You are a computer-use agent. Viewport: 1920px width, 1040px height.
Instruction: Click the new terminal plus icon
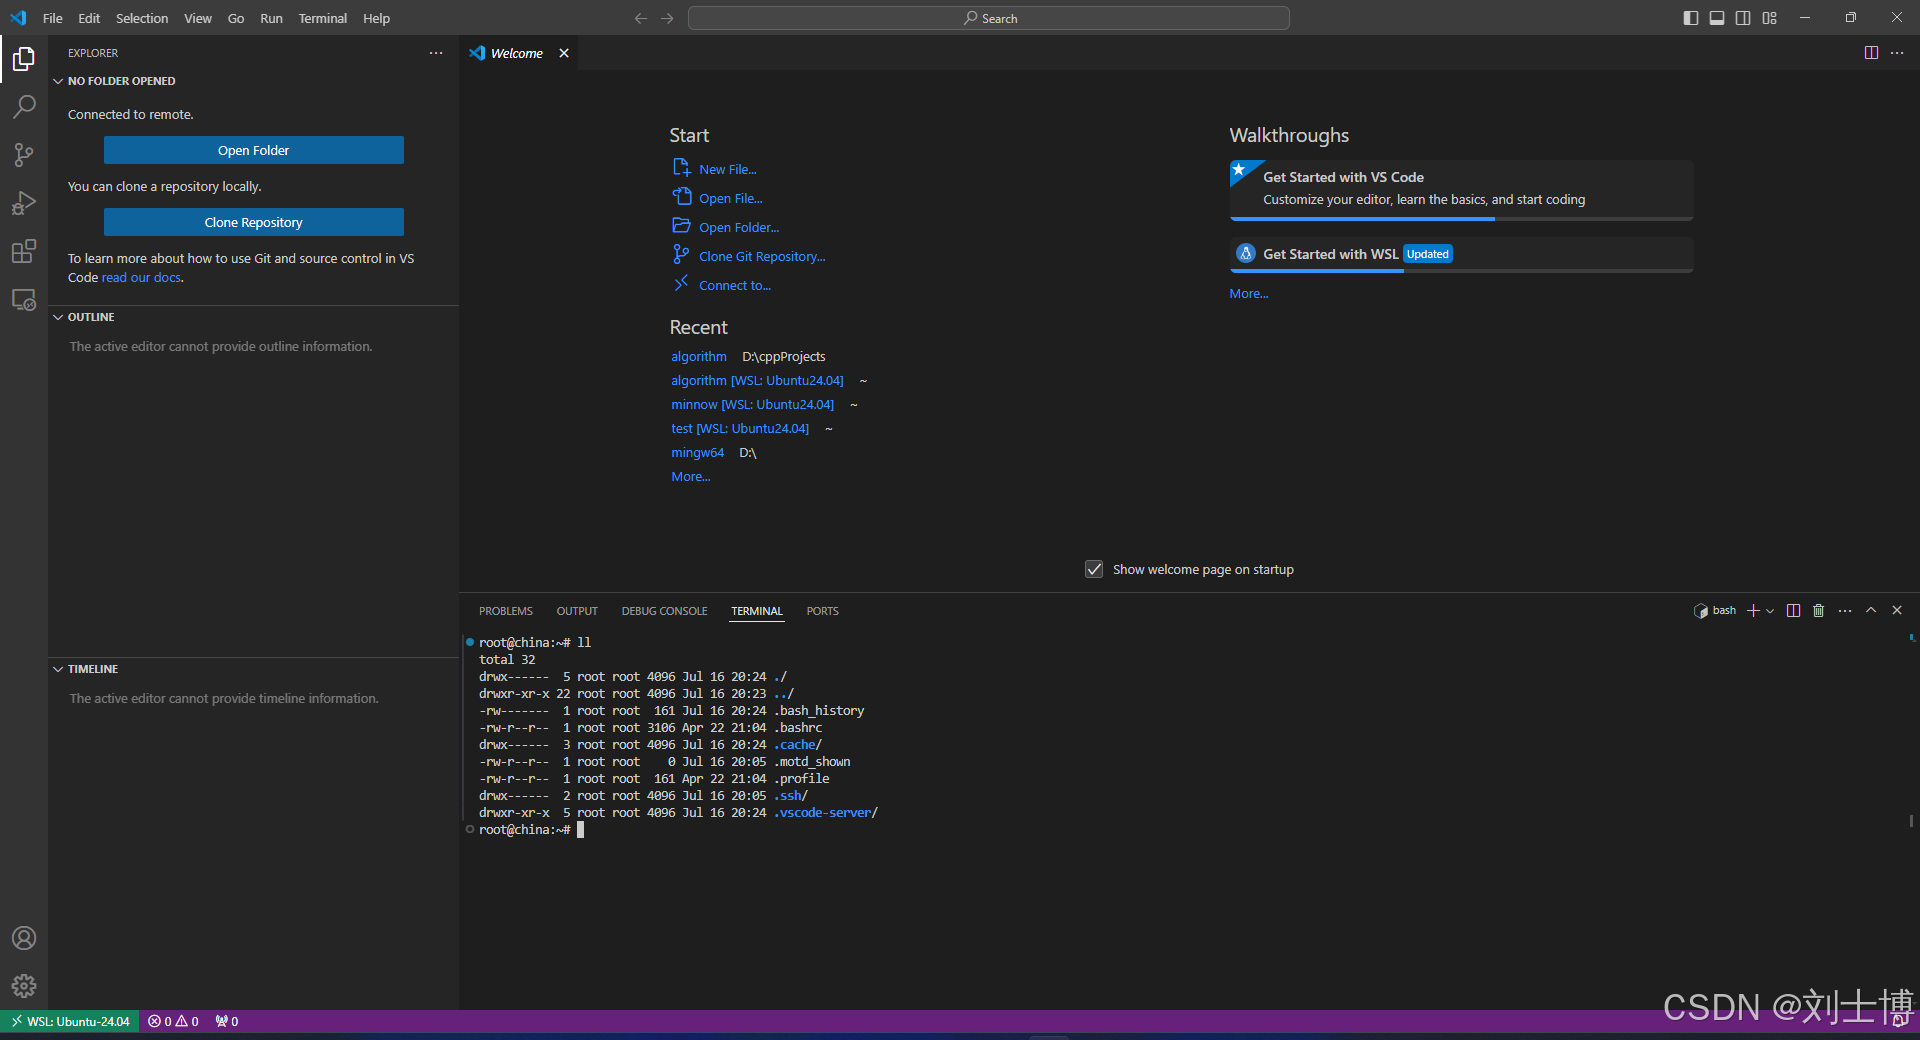pos(1753,611)
